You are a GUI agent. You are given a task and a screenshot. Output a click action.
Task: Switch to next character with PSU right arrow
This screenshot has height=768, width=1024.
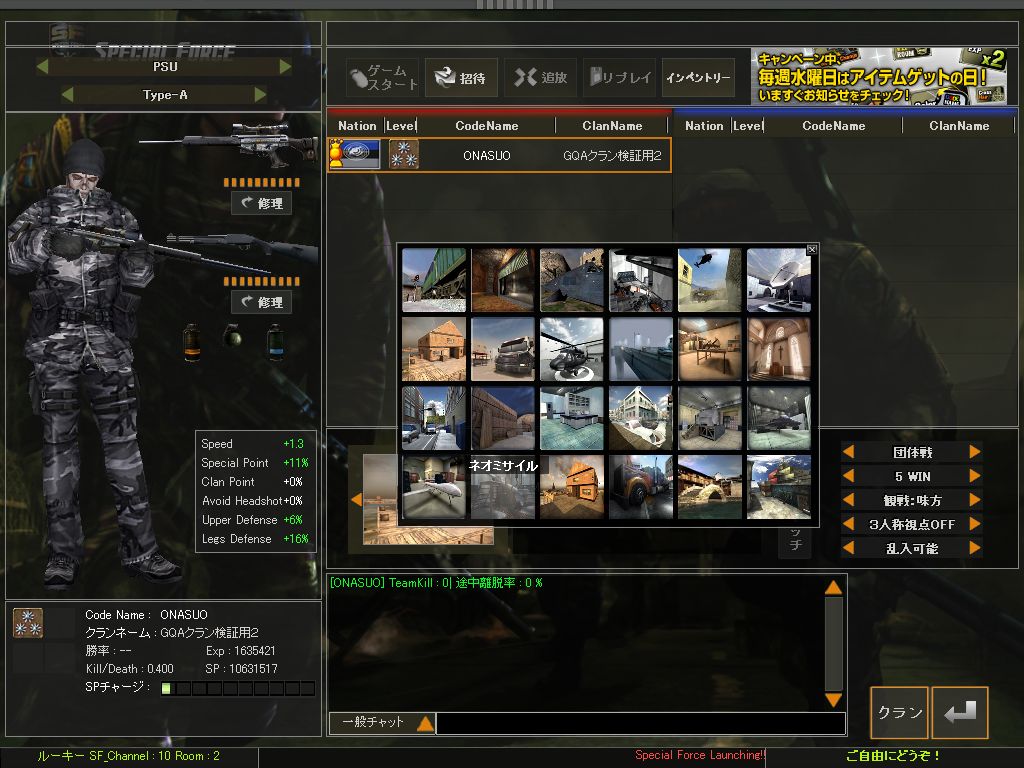[285, 66]
